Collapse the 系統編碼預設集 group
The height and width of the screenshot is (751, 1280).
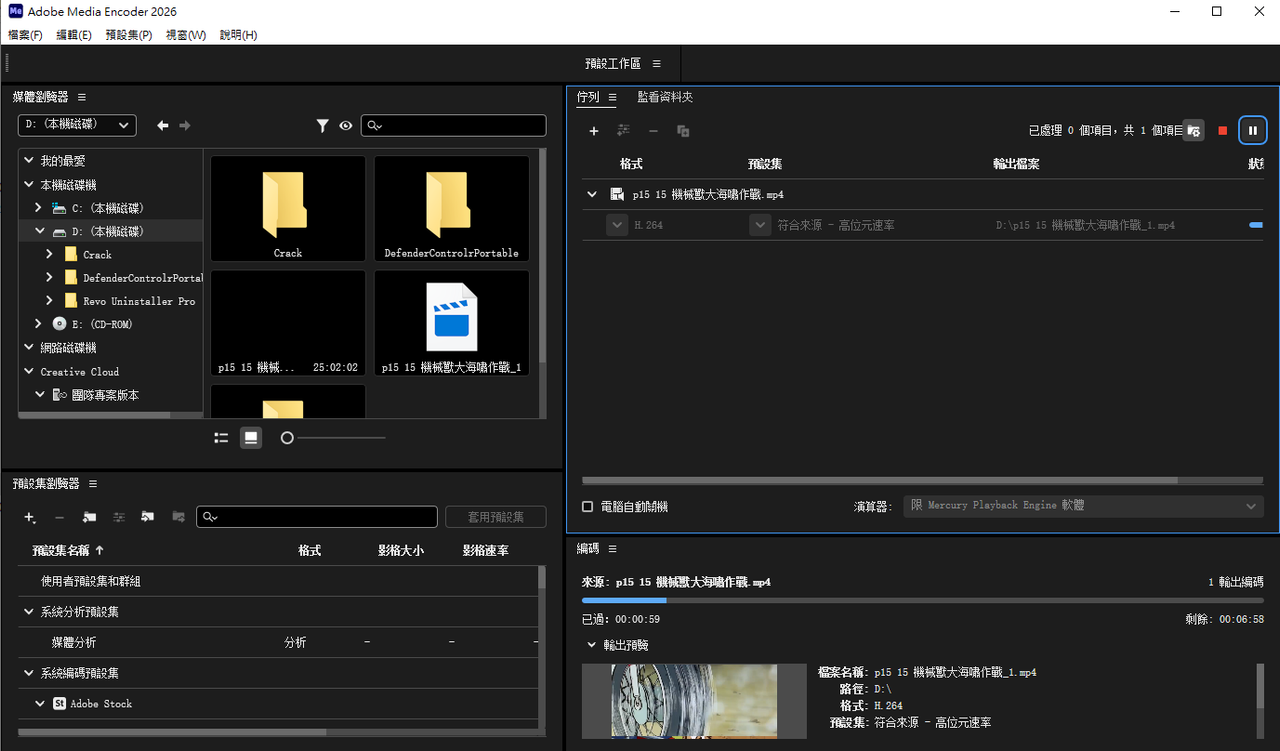[x=28, y=673]
